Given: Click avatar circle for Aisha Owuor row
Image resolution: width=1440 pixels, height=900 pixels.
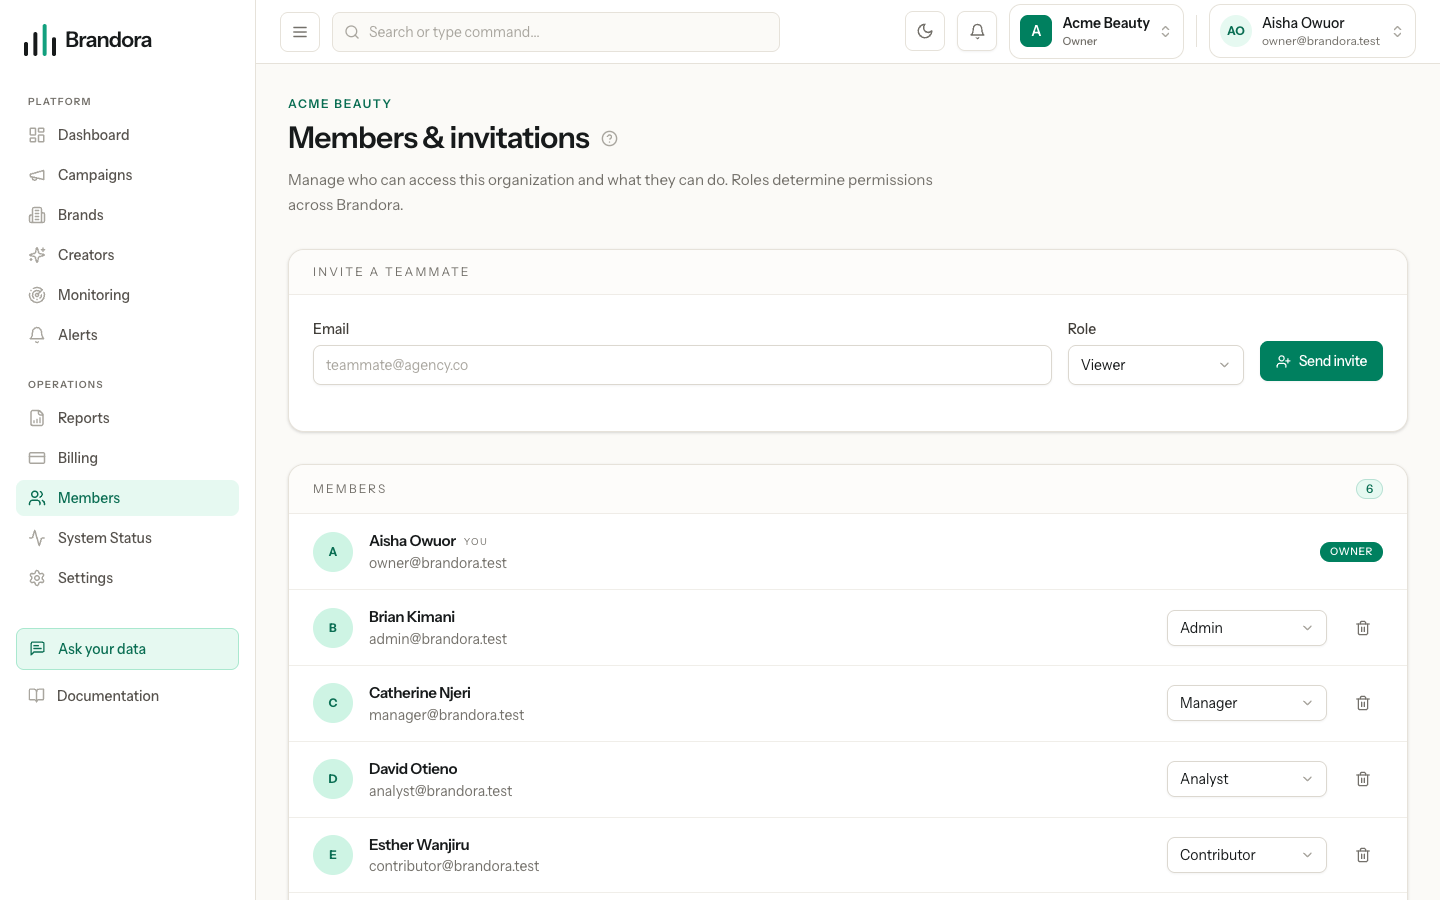Looking at the screenshot, I should 333,552.
